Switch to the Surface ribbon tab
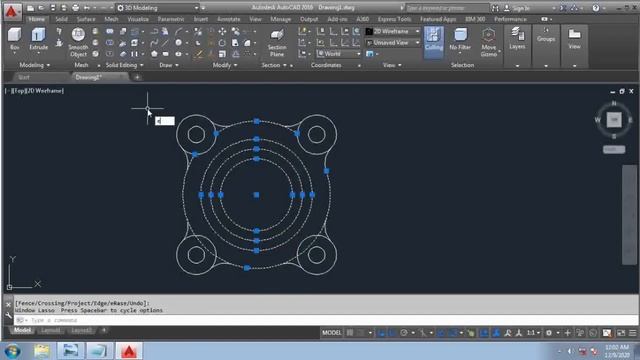Image resolution: width=640 pixels, height=360 pixels. [86, 19]
